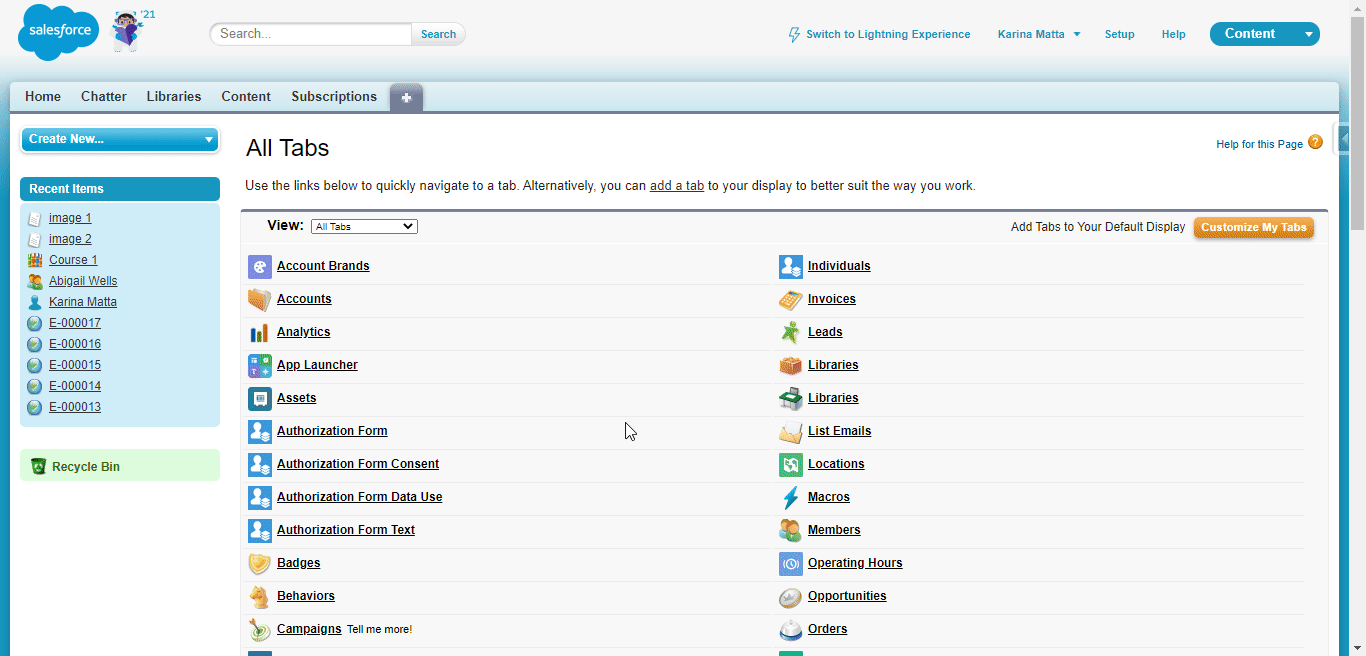Open recent item E-000013
Viewport: 1366px width, 656px height.
pyautogui.click(x=75, y=407)
